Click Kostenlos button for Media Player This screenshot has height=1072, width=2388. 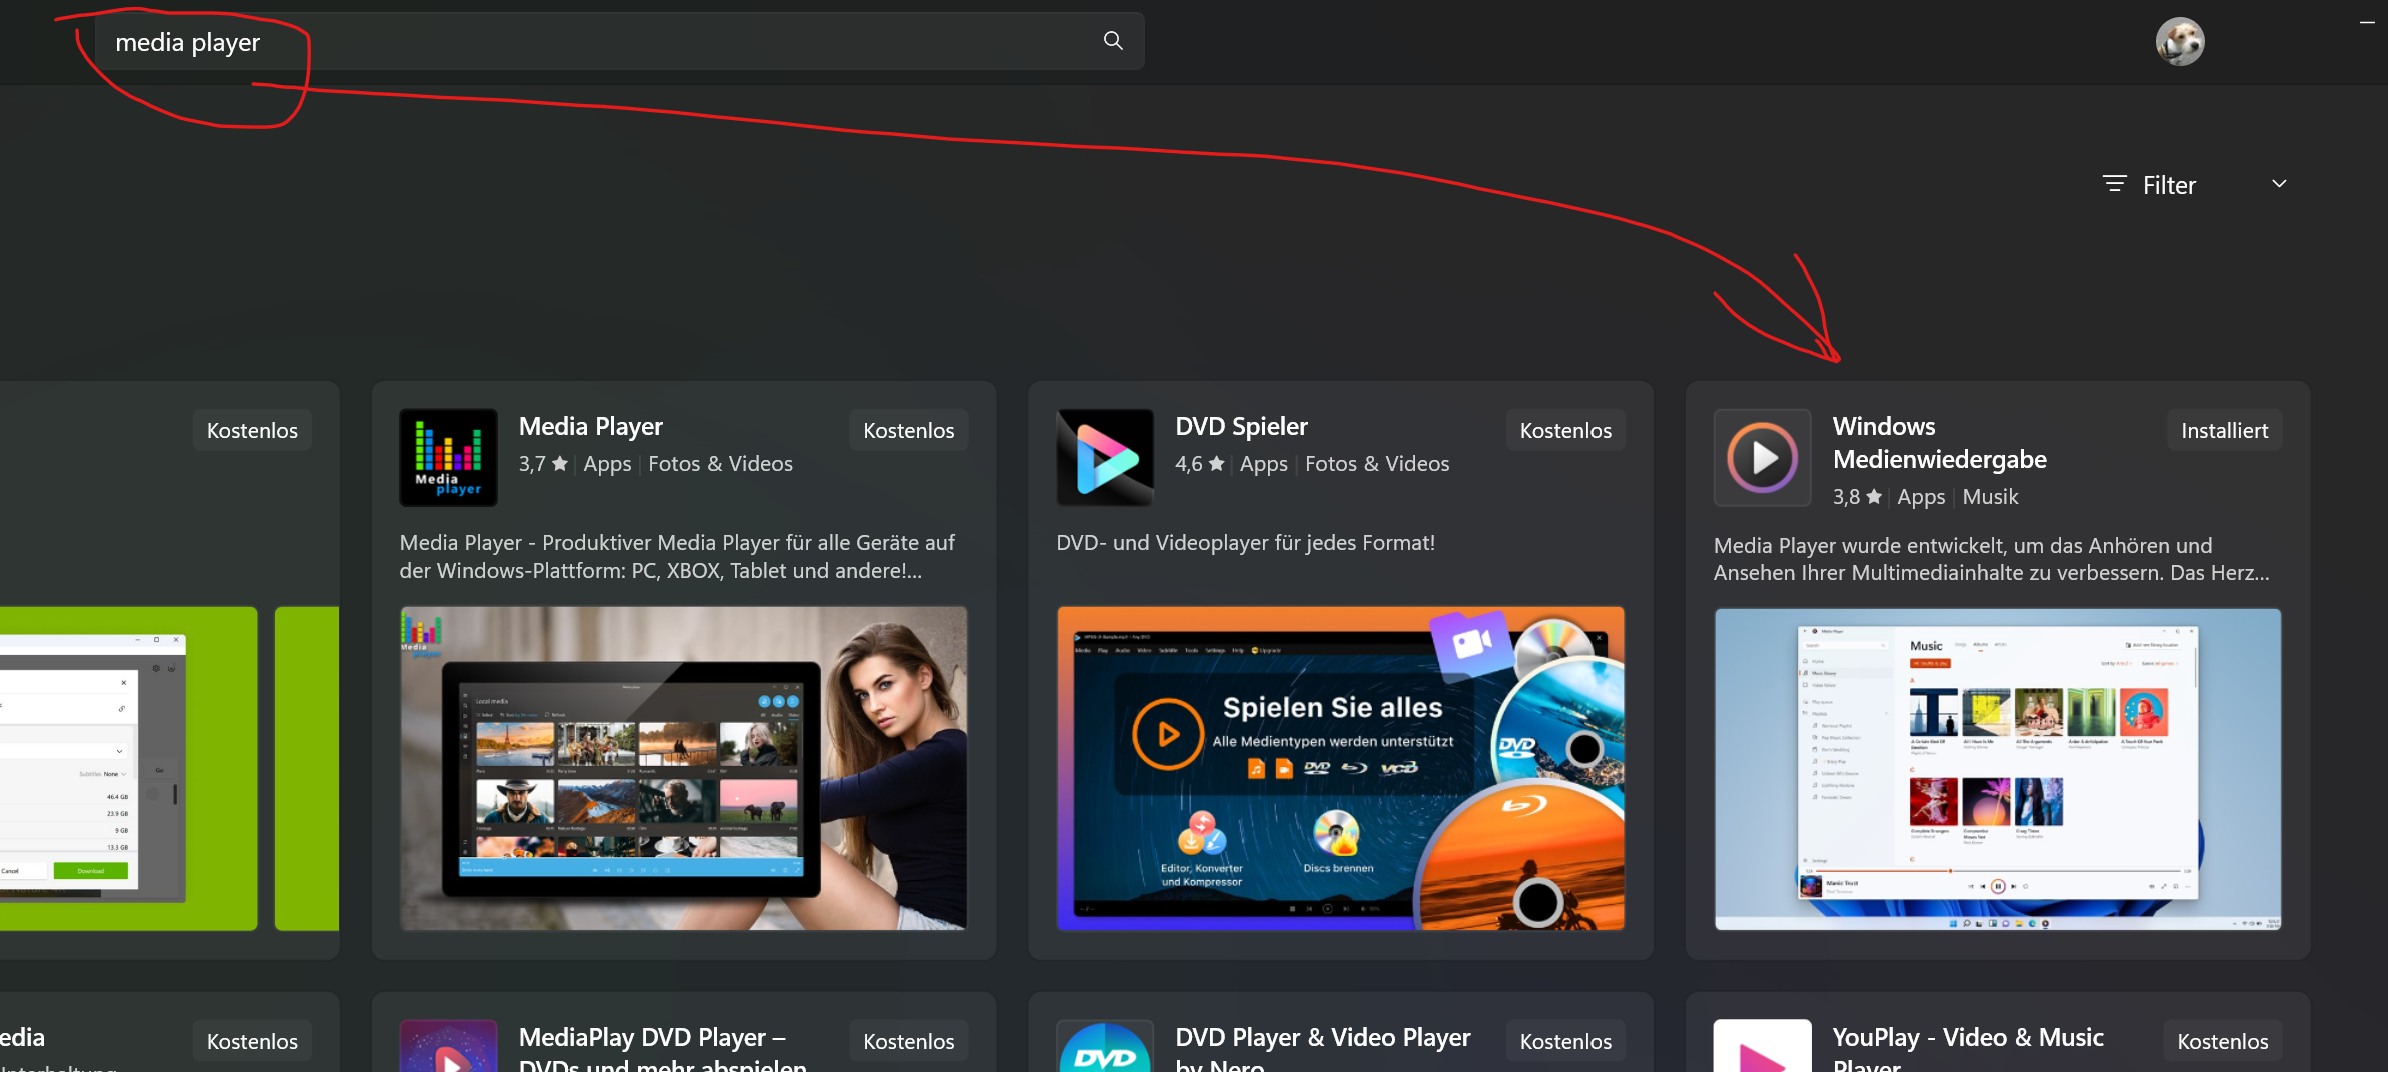coord(908,430)
